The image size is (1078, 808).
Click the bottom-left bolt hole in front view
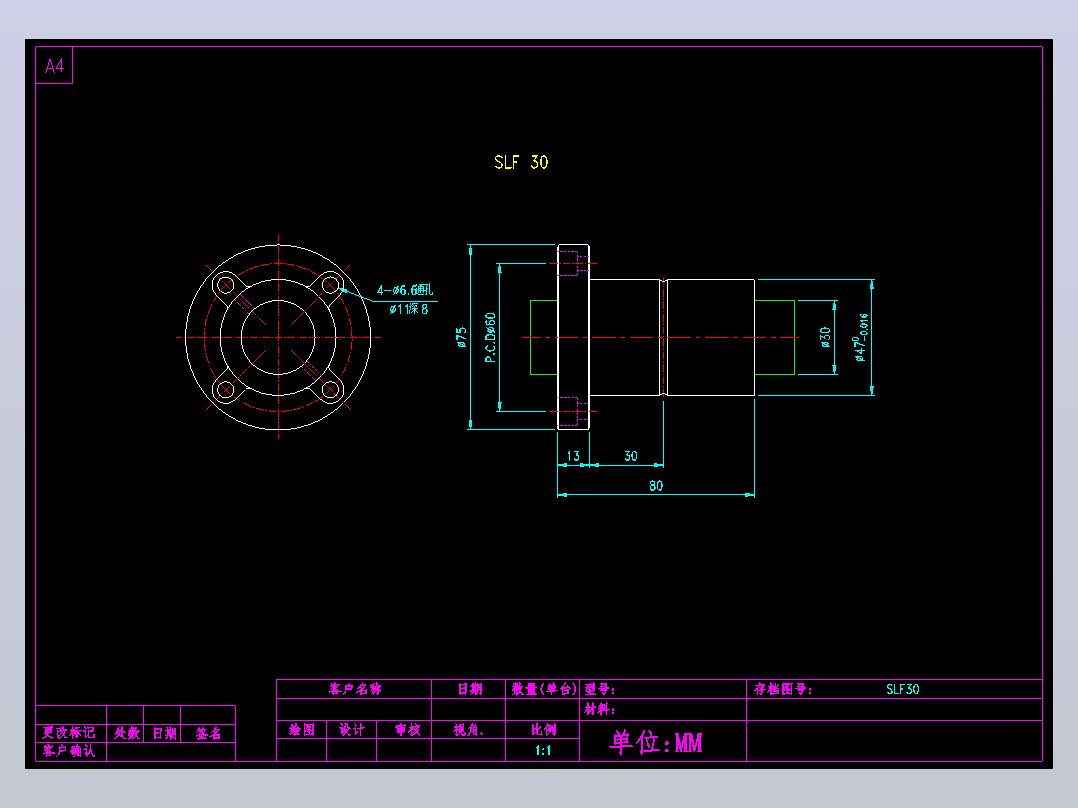[226, 390]
